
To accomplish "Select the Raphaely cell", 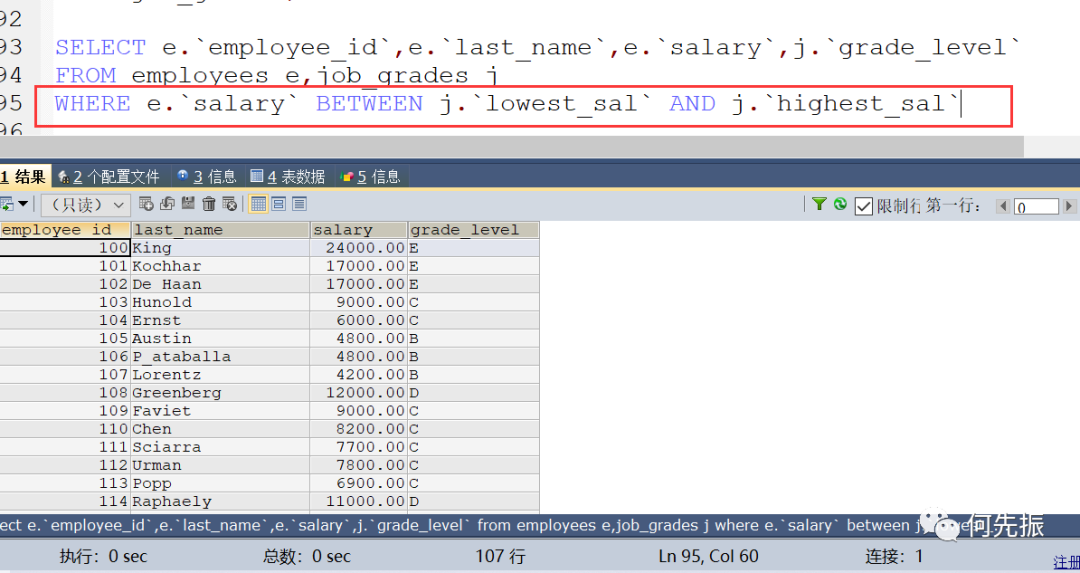I will (x=220, y=501).
